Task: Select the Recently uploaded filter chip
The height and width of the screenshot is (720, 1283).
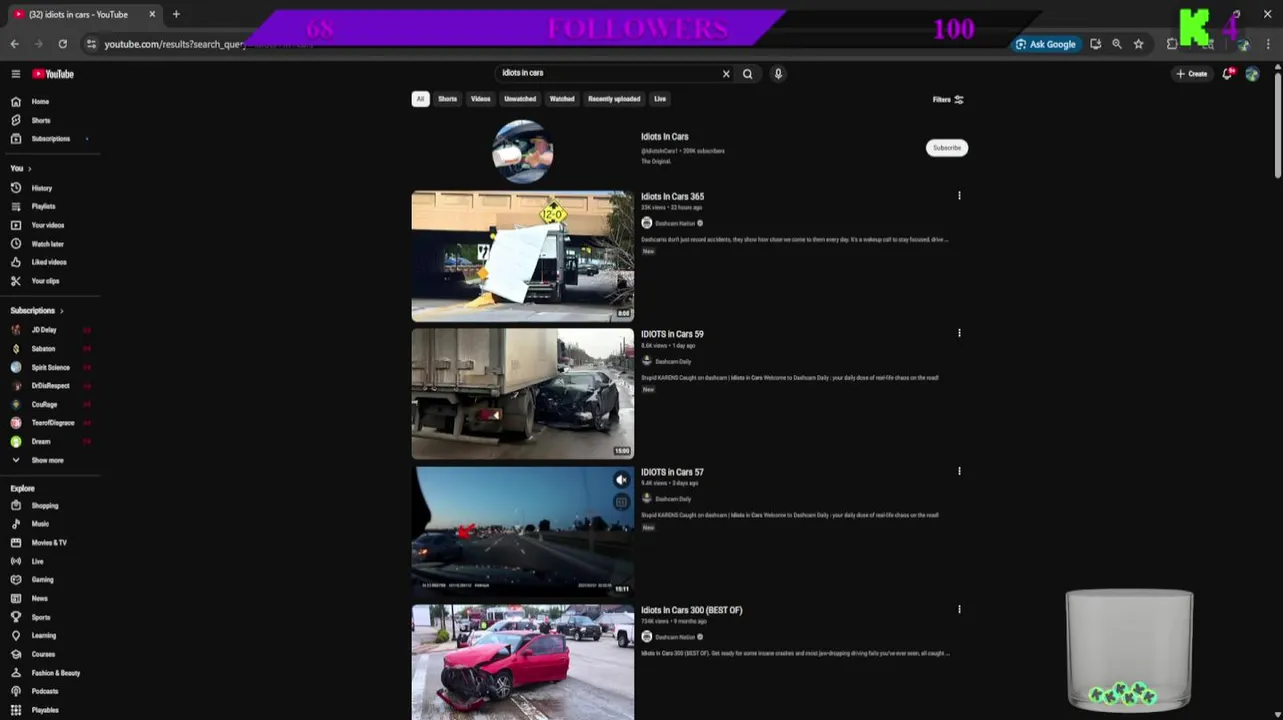Action: 614,99
